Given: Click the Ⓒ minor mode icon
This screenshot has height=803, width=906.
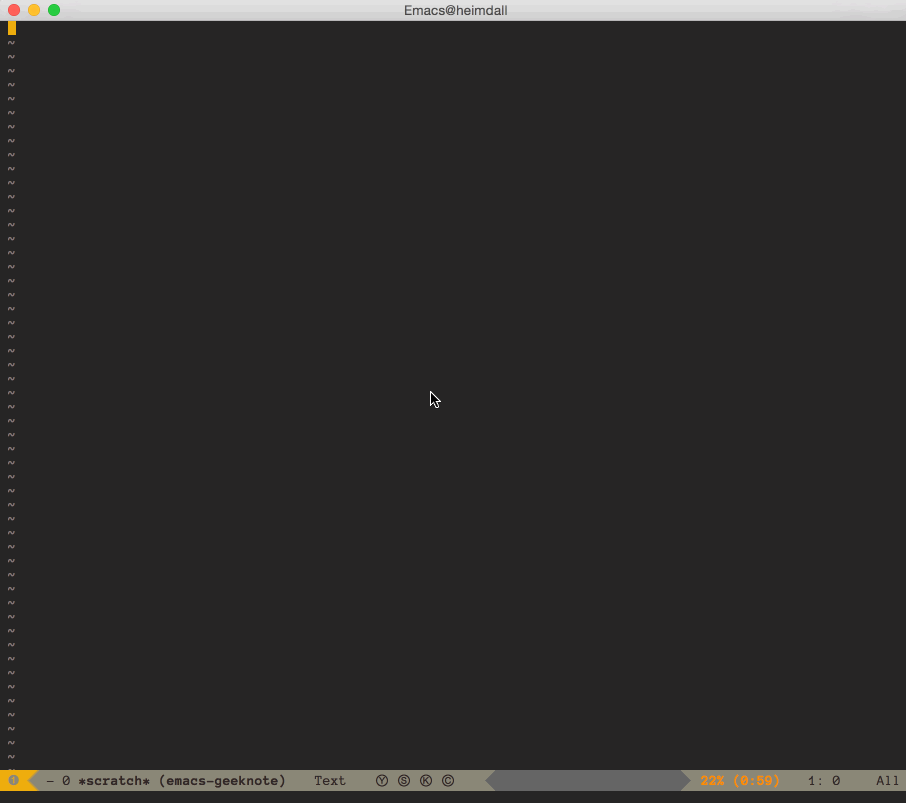Looking at the screenshot, I should [x=448, y=781].
